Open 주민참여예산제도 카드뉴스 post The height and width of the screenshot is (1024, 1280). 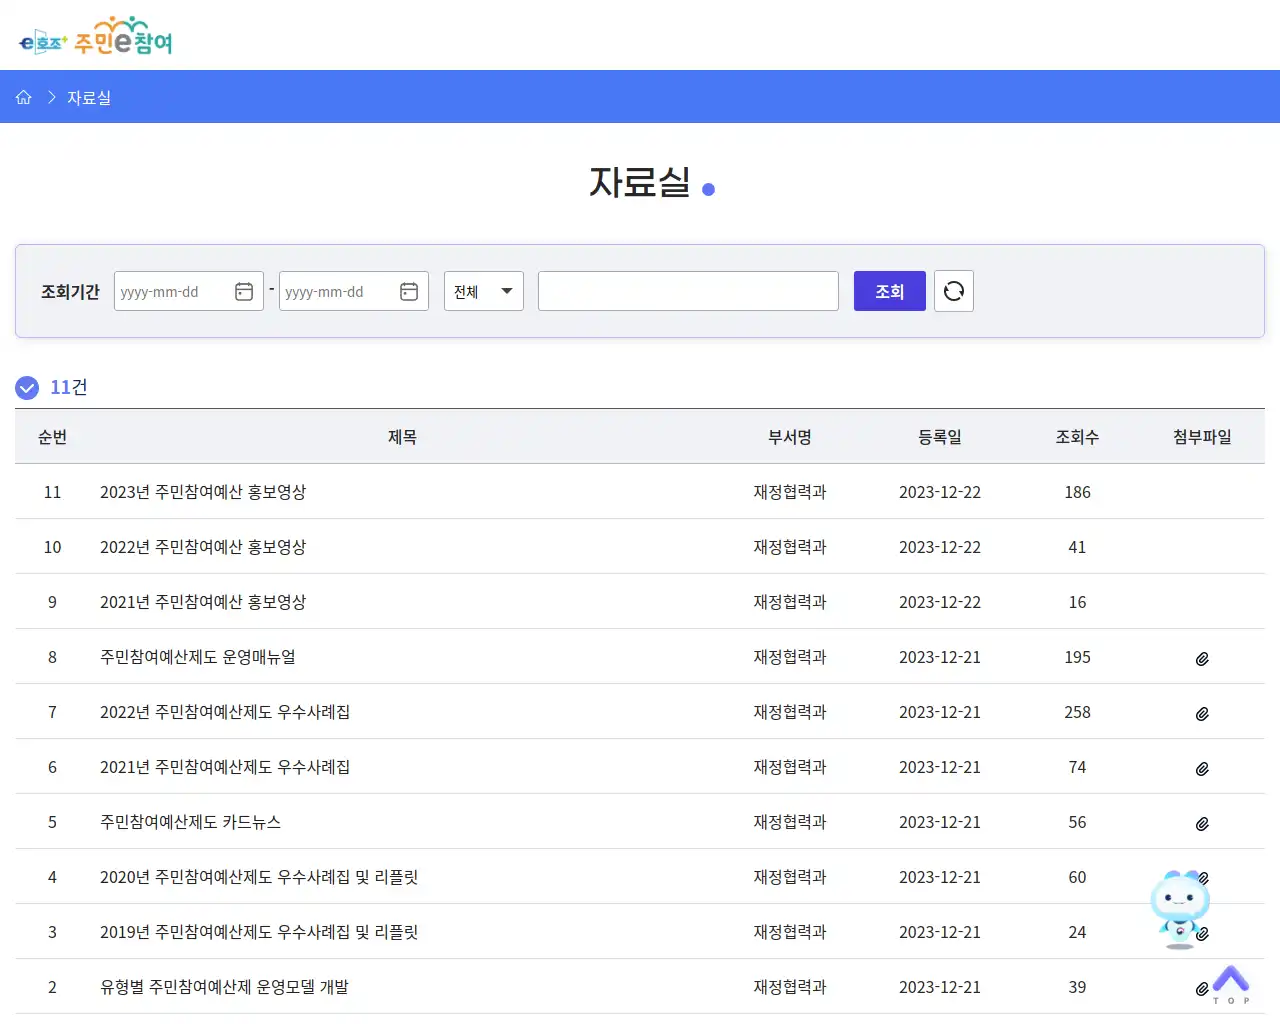[190, 822]
